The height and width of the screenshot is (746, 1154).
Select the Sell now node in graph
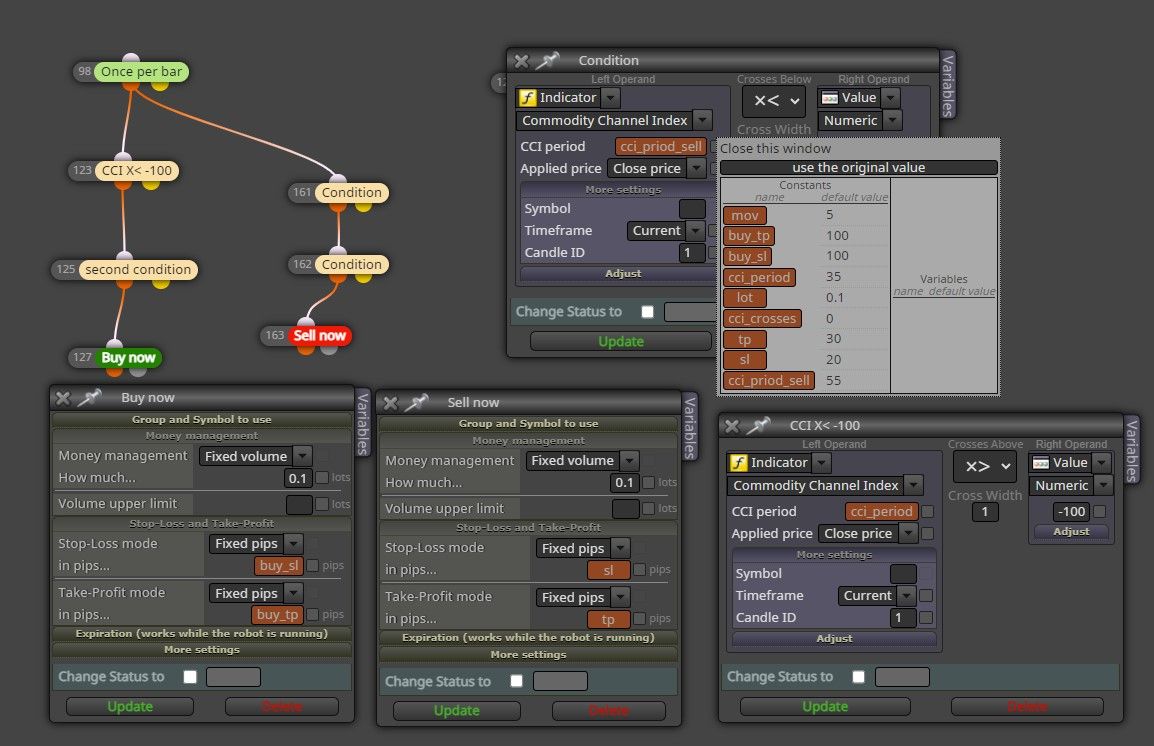point(319,335)
